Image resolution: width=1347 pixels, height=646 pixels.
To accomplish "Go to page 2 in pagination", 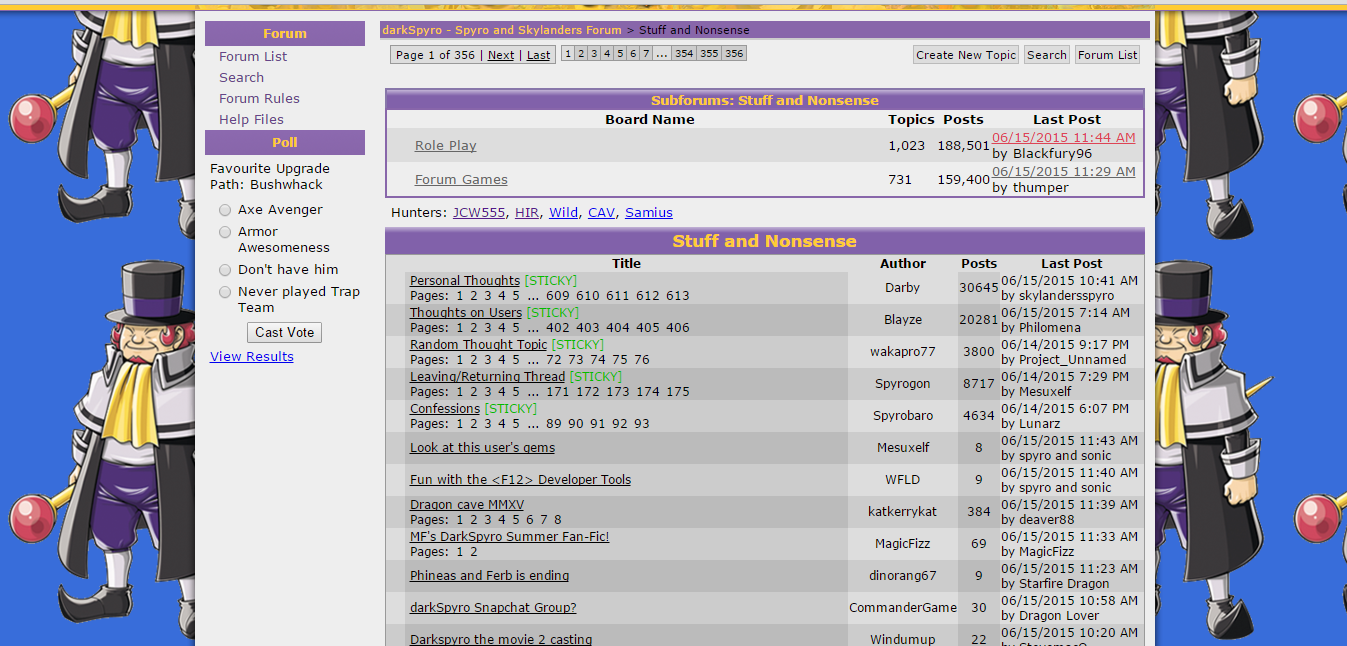I will pos(581,54).
